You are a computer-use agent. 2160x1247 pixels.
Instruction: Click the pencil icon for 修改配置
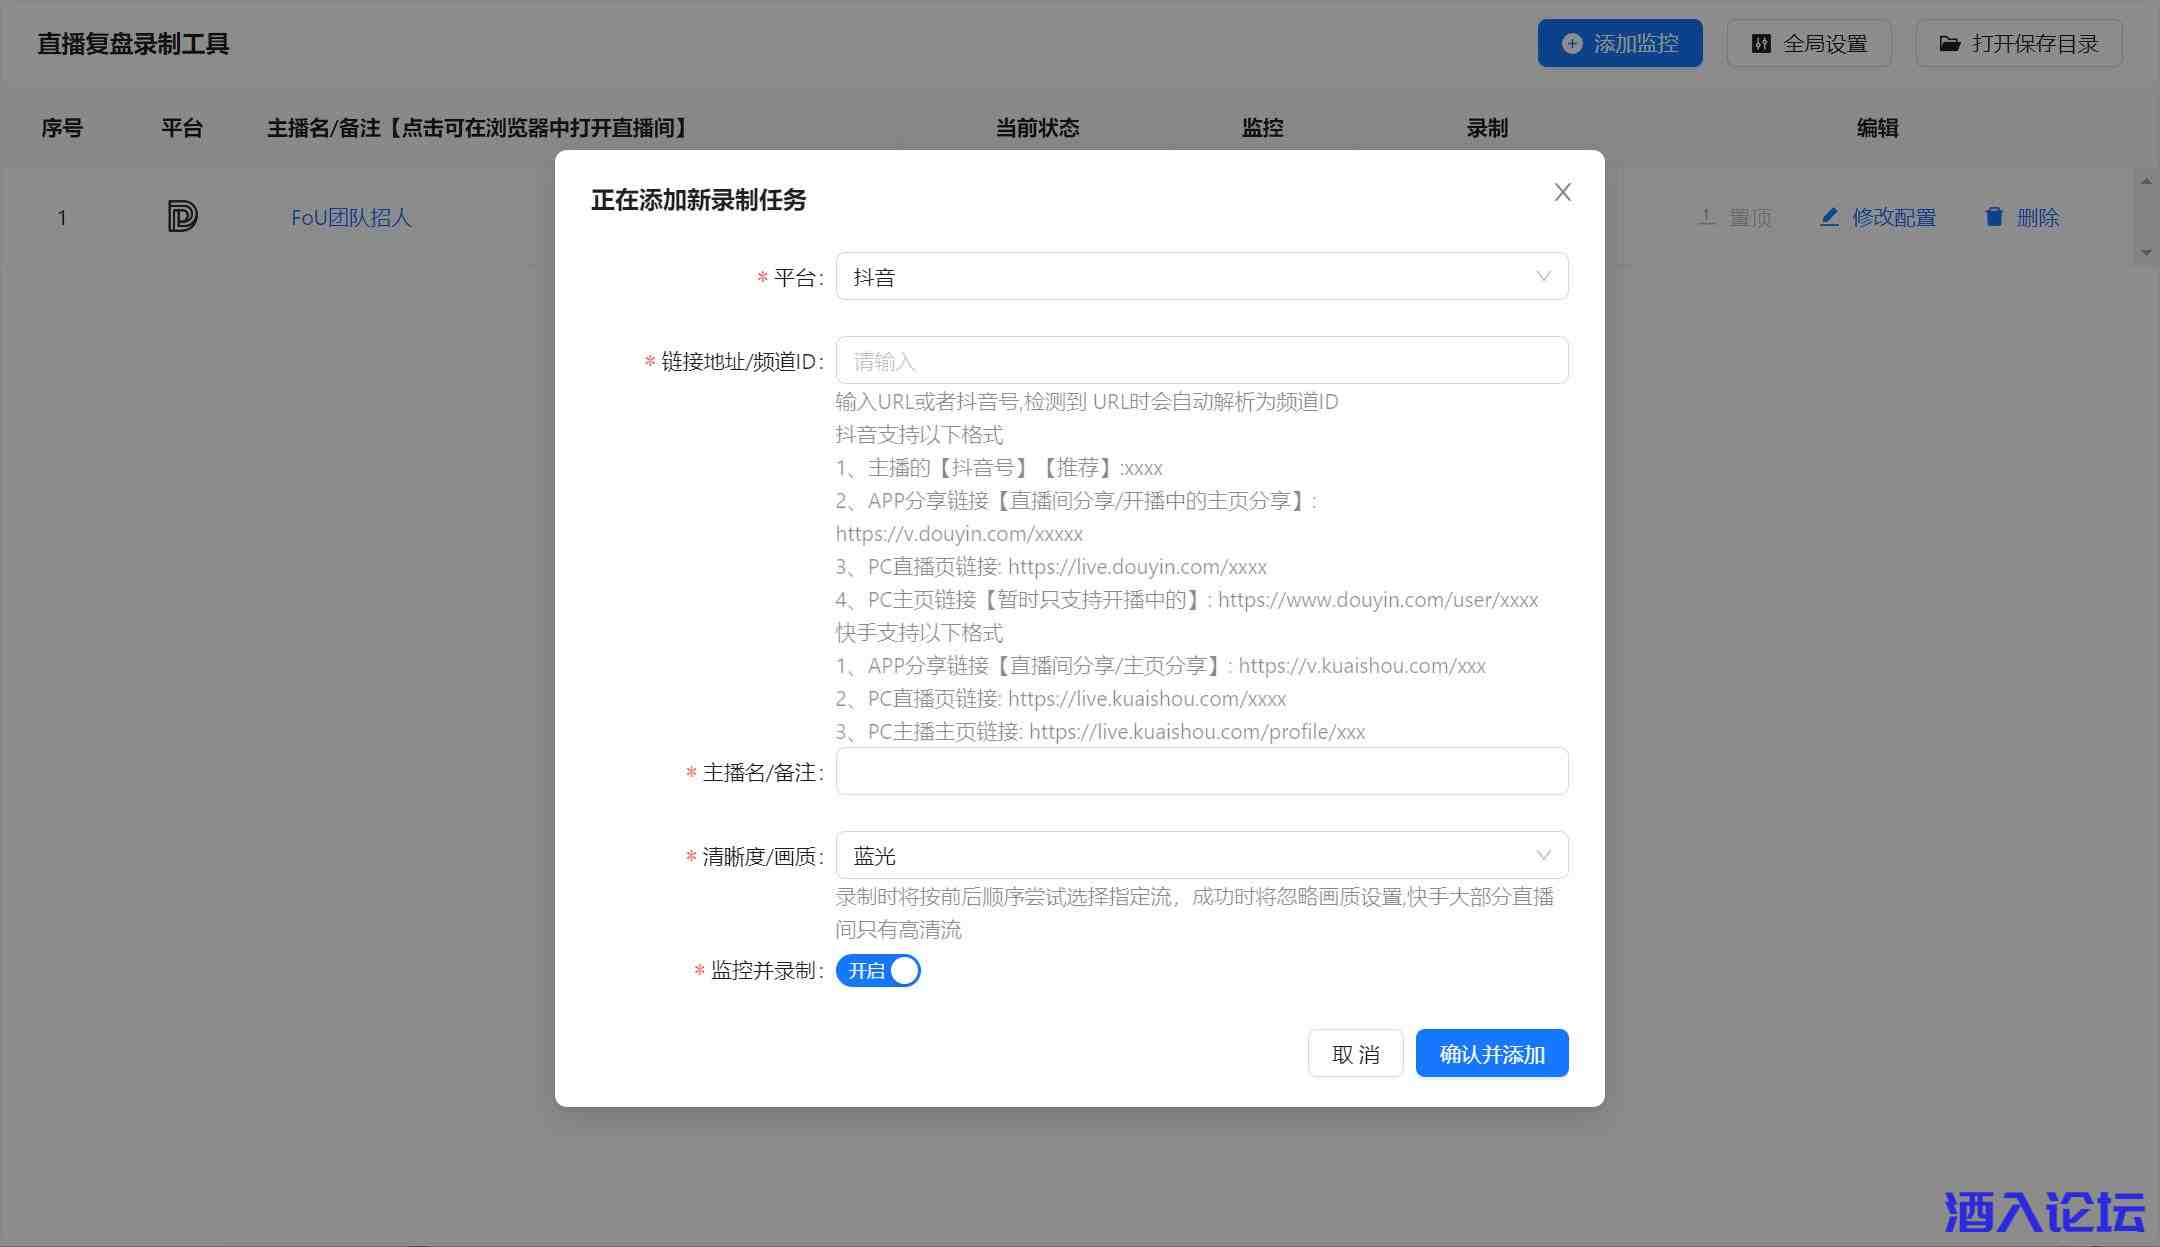1829,217
